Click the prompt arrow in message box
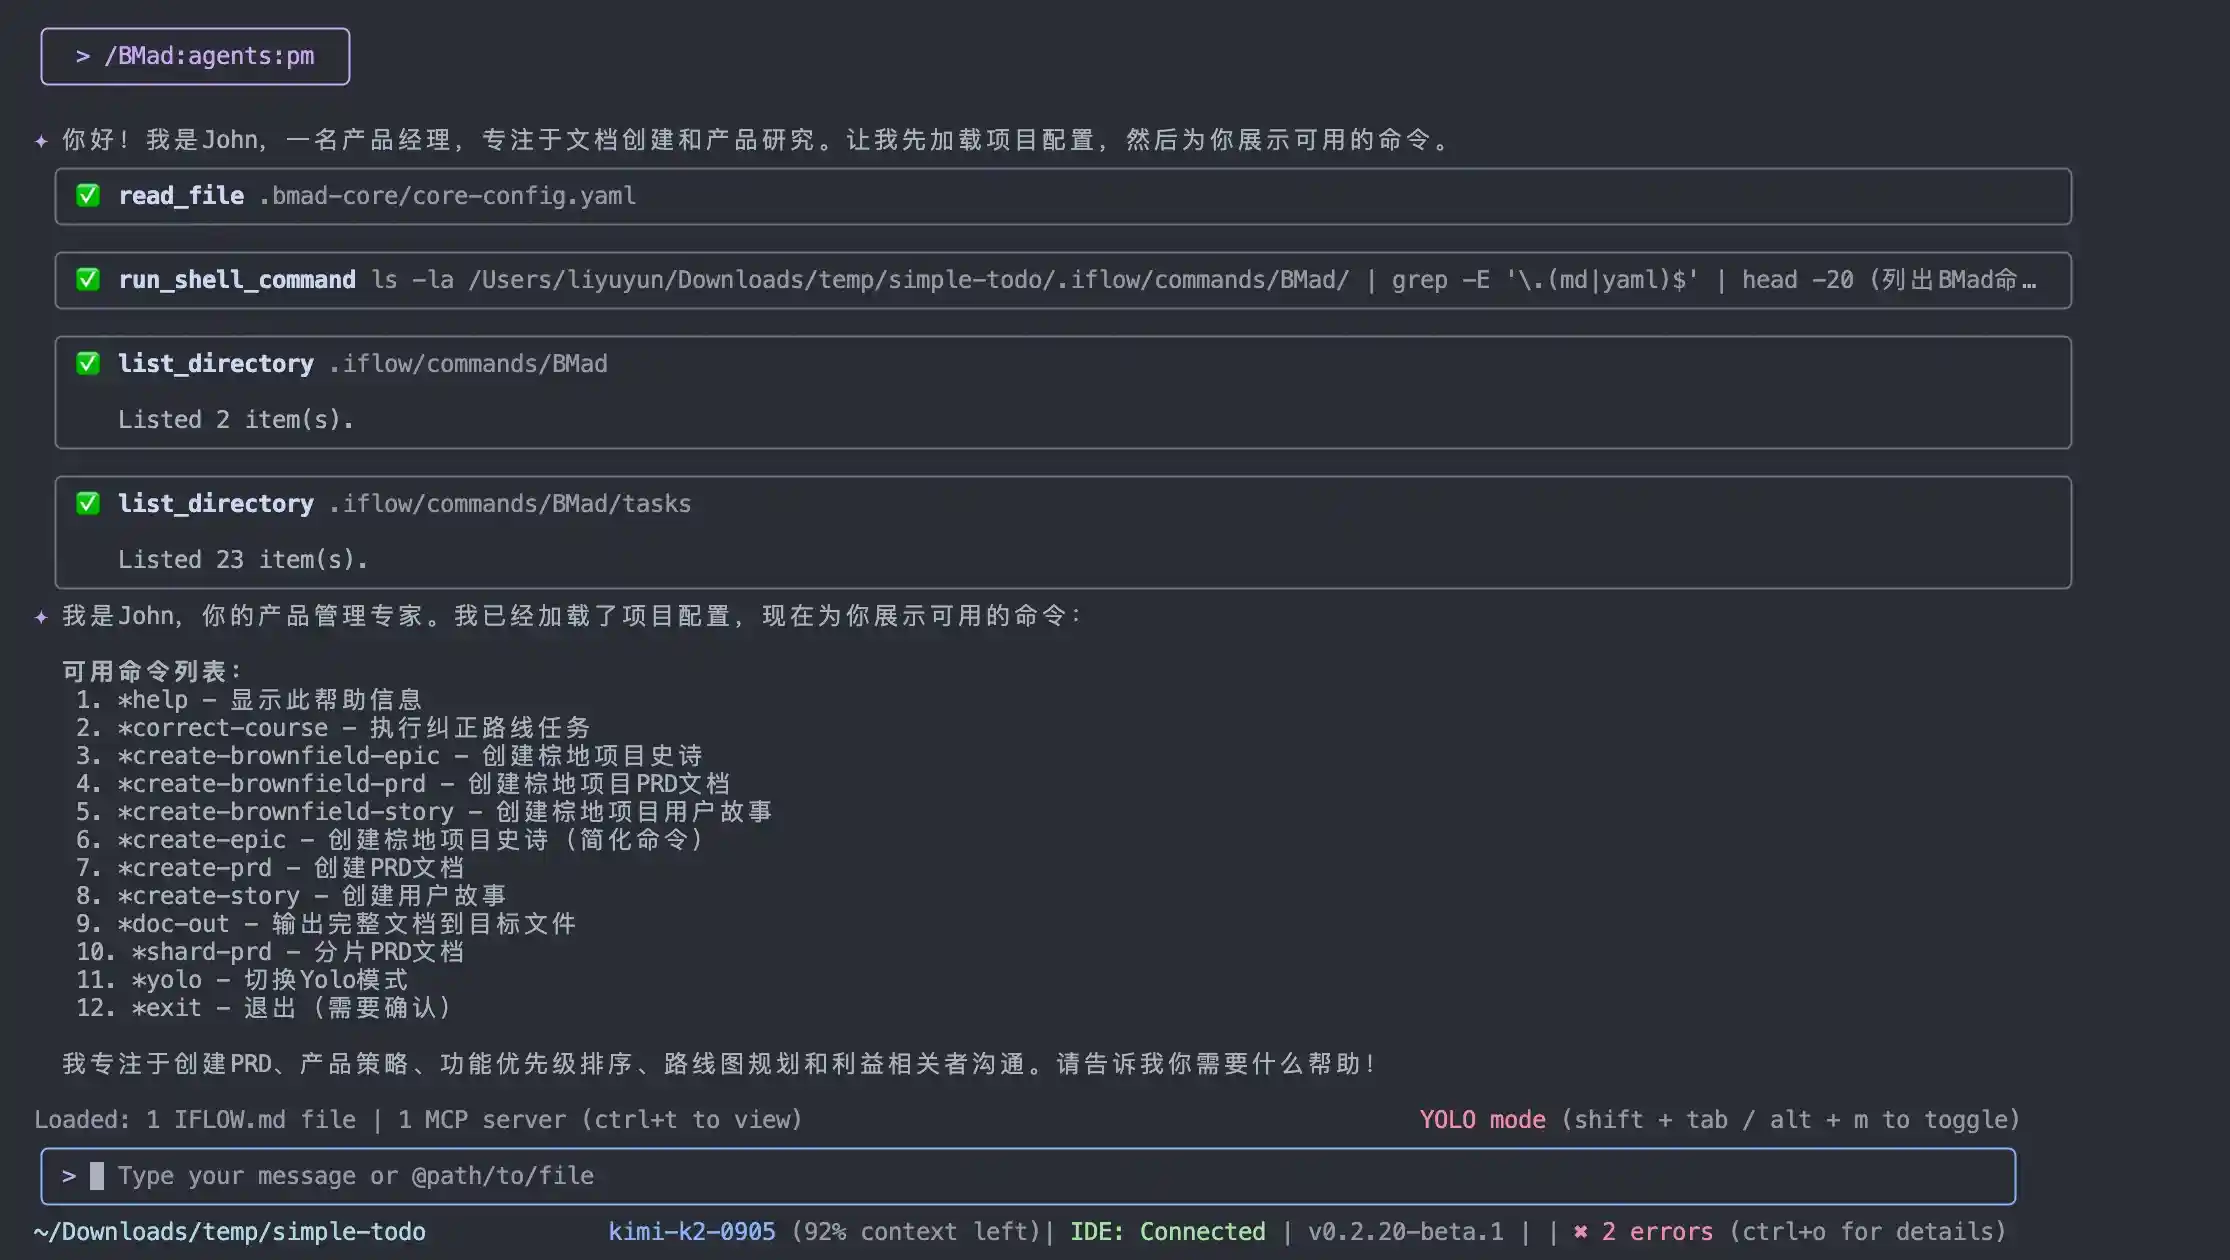2230x1260 pixels. coord(69,1176)
